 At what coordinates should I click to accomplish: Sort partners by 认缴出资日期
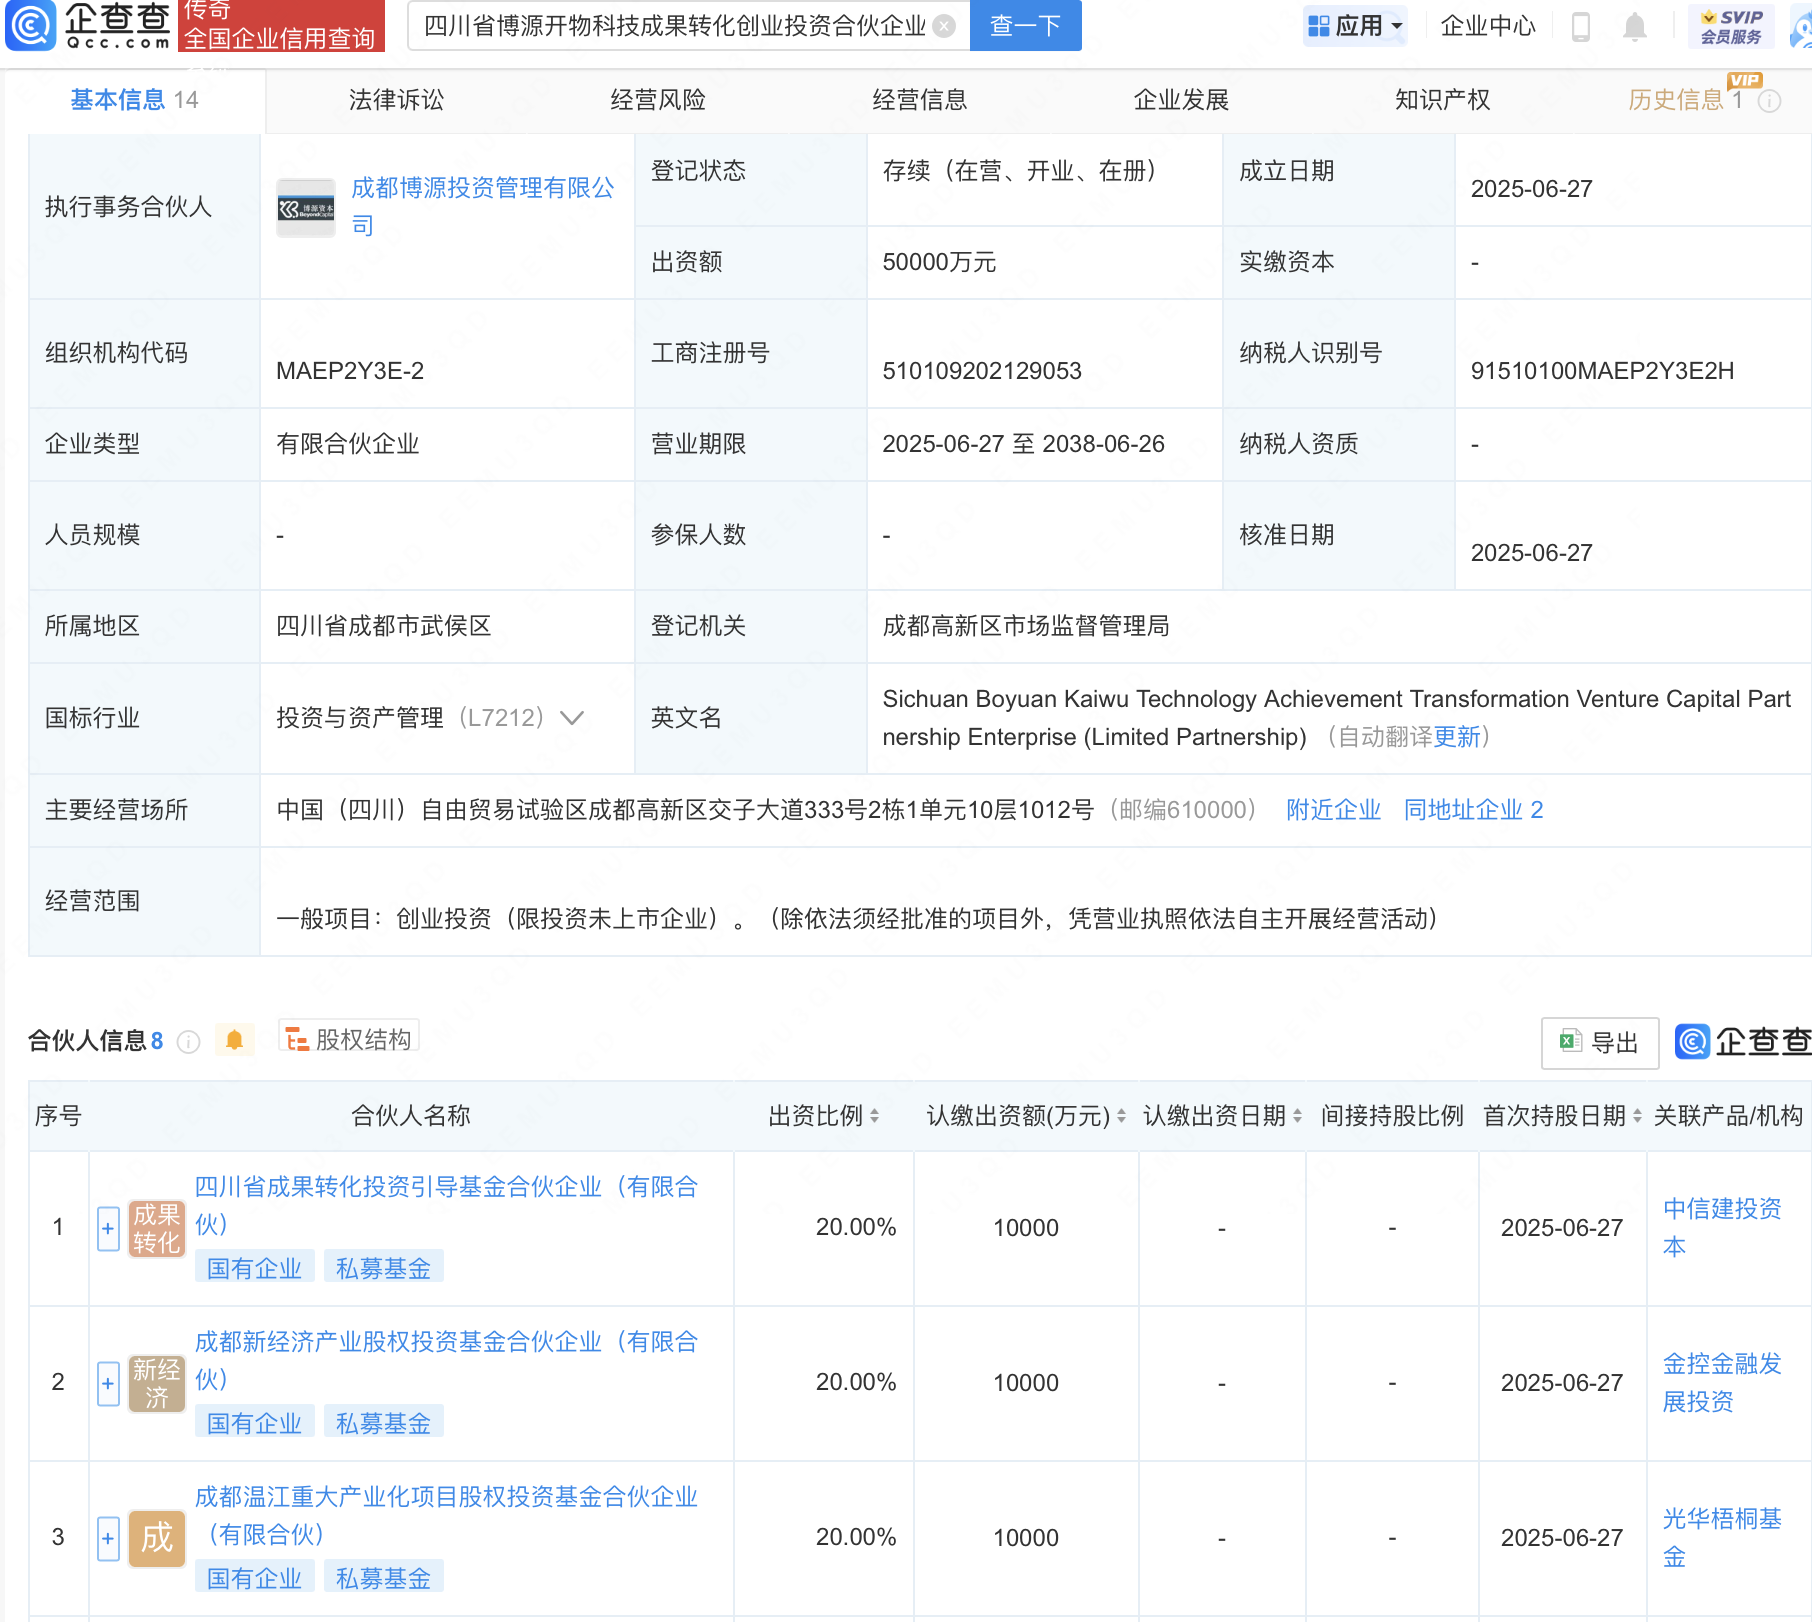[x=1297, y=1116]
